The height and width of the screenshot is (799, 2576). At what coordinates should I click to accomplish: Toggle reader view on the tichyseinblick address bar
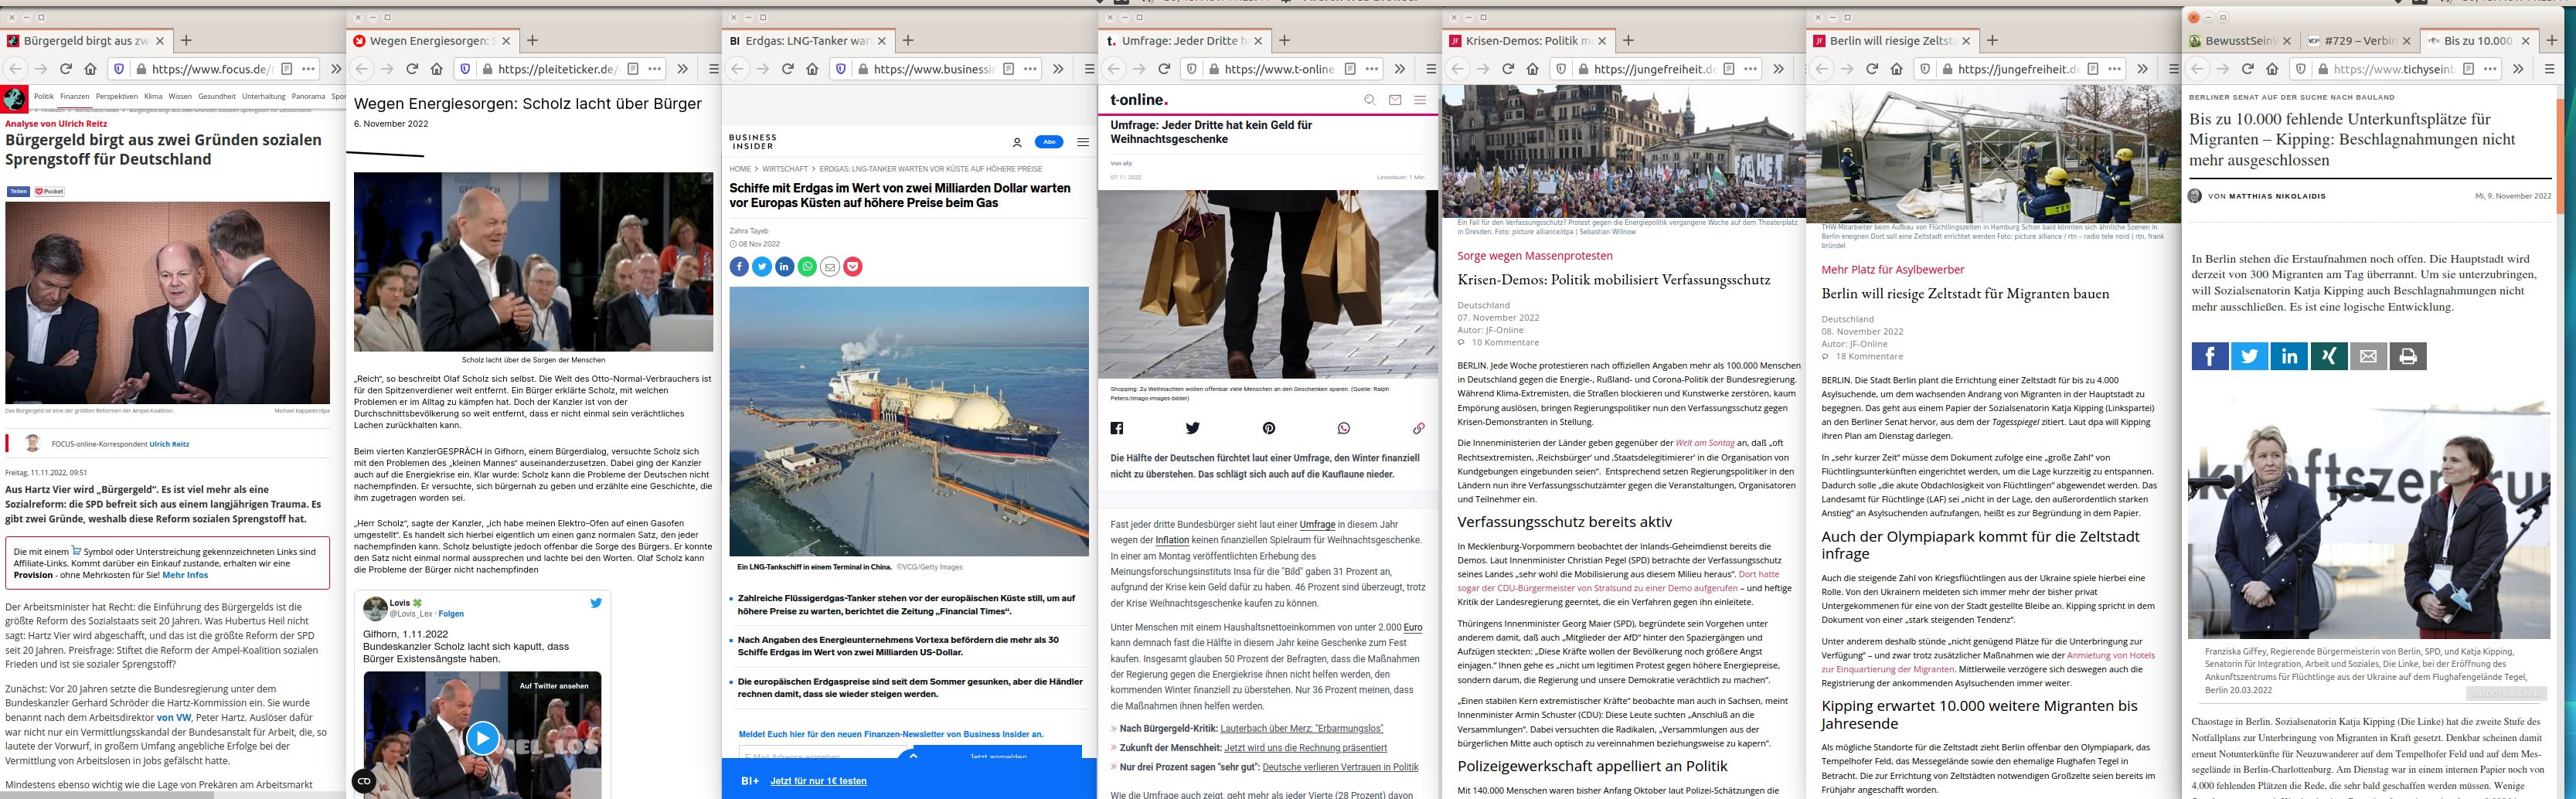(x=2468, y=69)
